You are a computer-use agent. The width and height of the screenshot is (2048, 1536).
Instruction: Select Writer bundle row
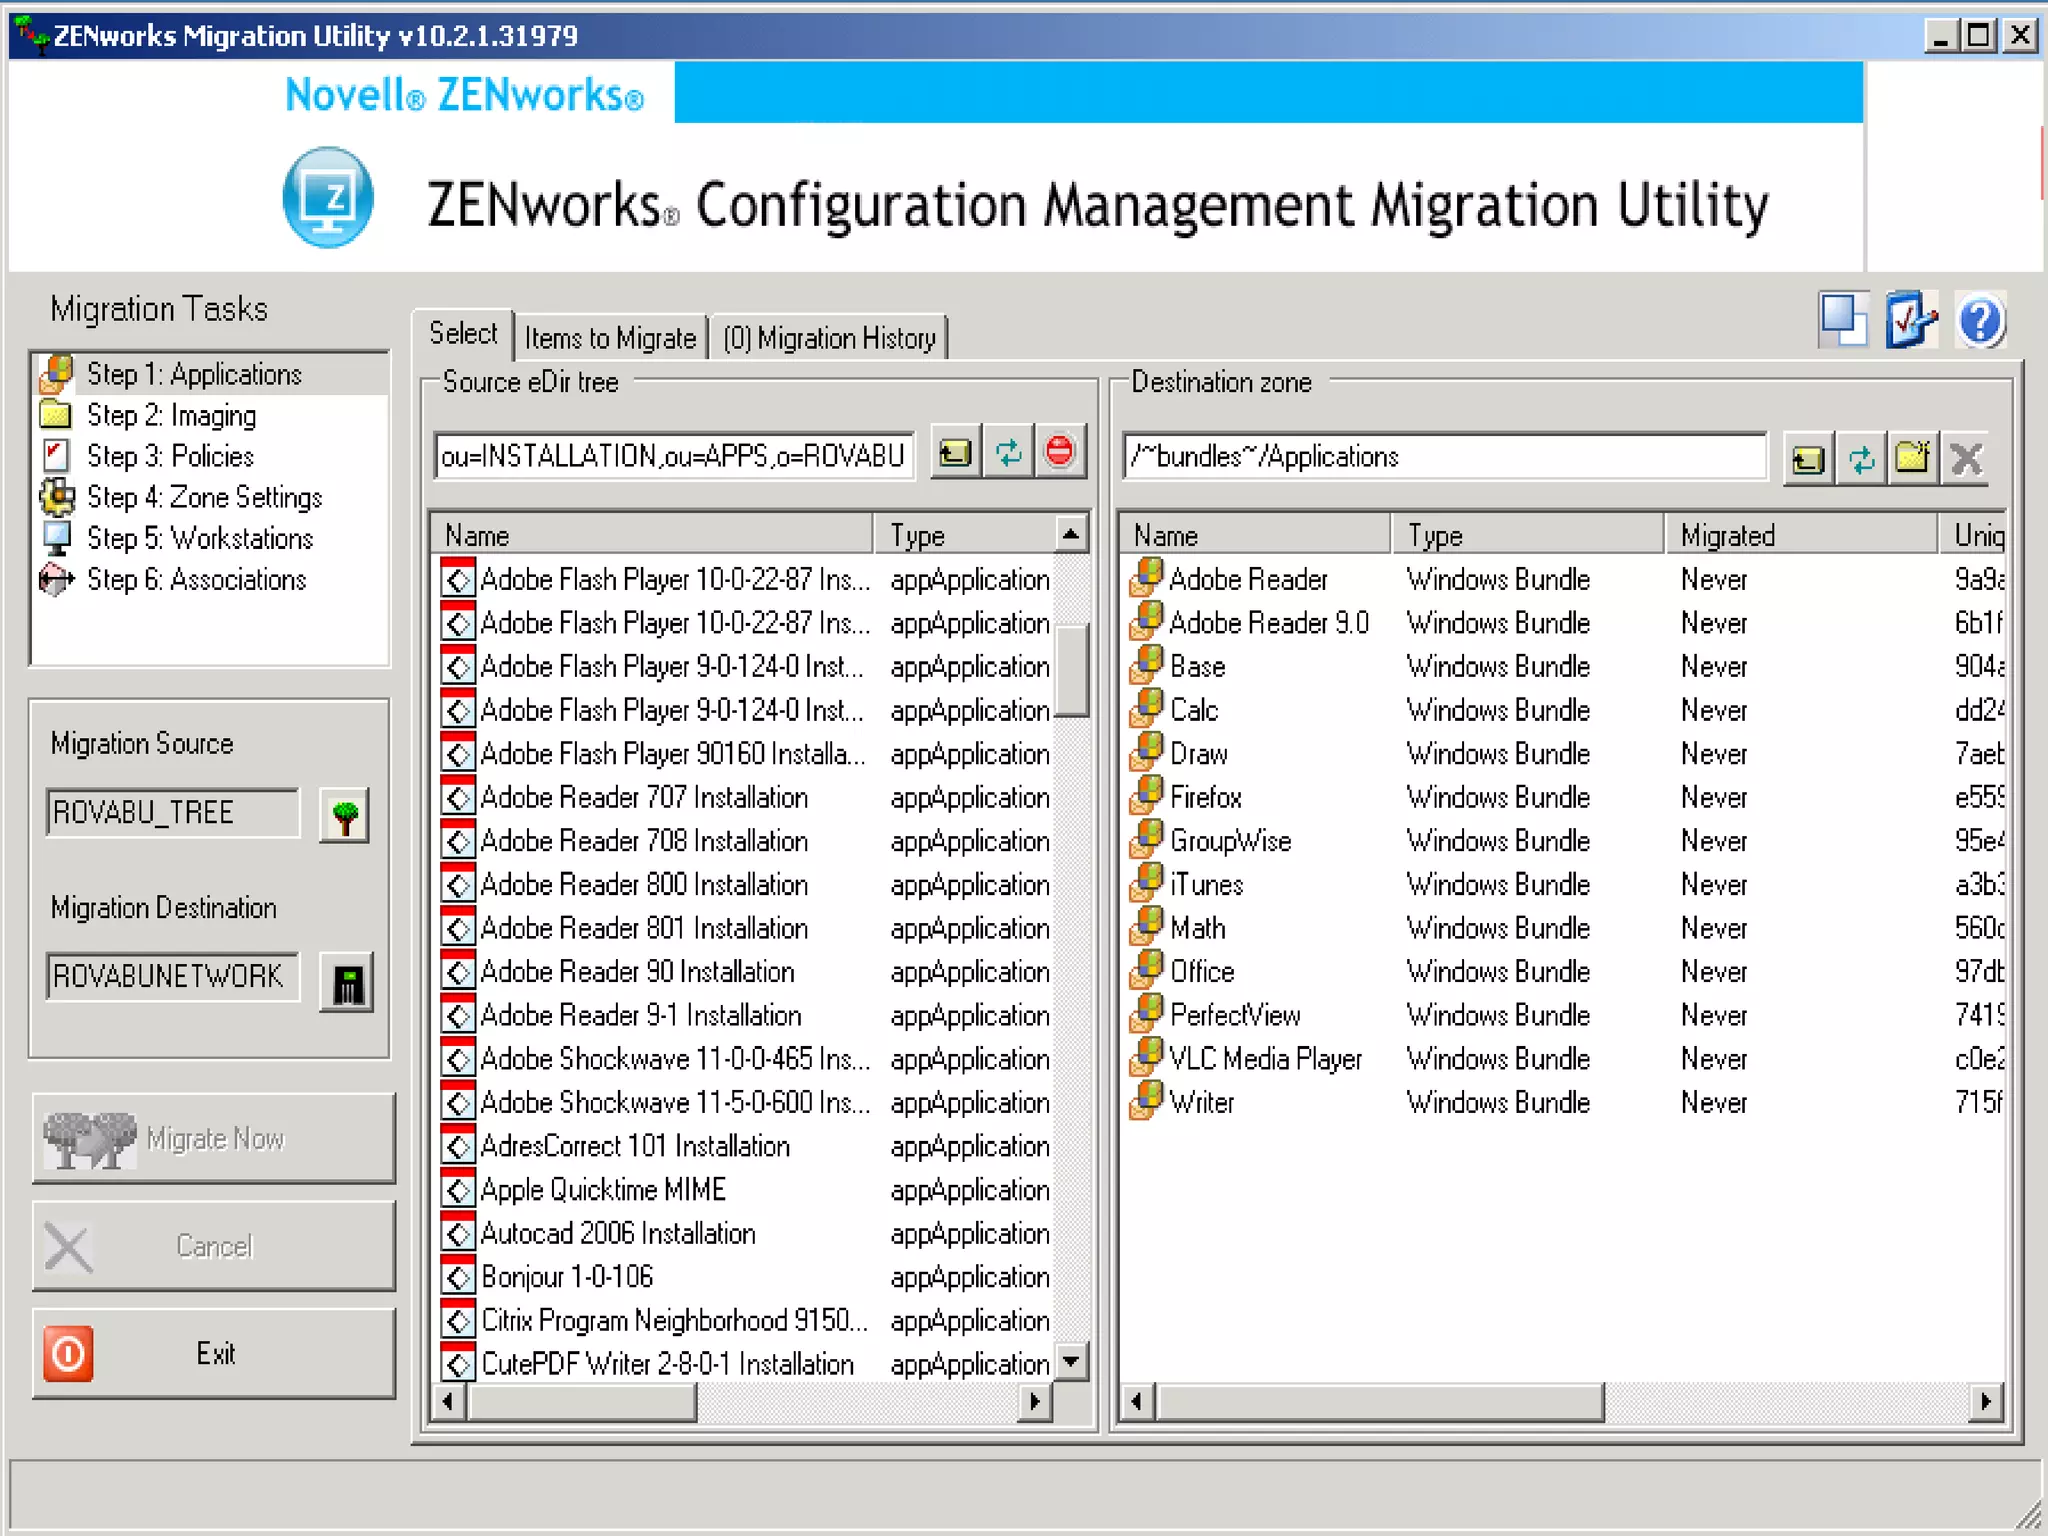point(1563,1102)
